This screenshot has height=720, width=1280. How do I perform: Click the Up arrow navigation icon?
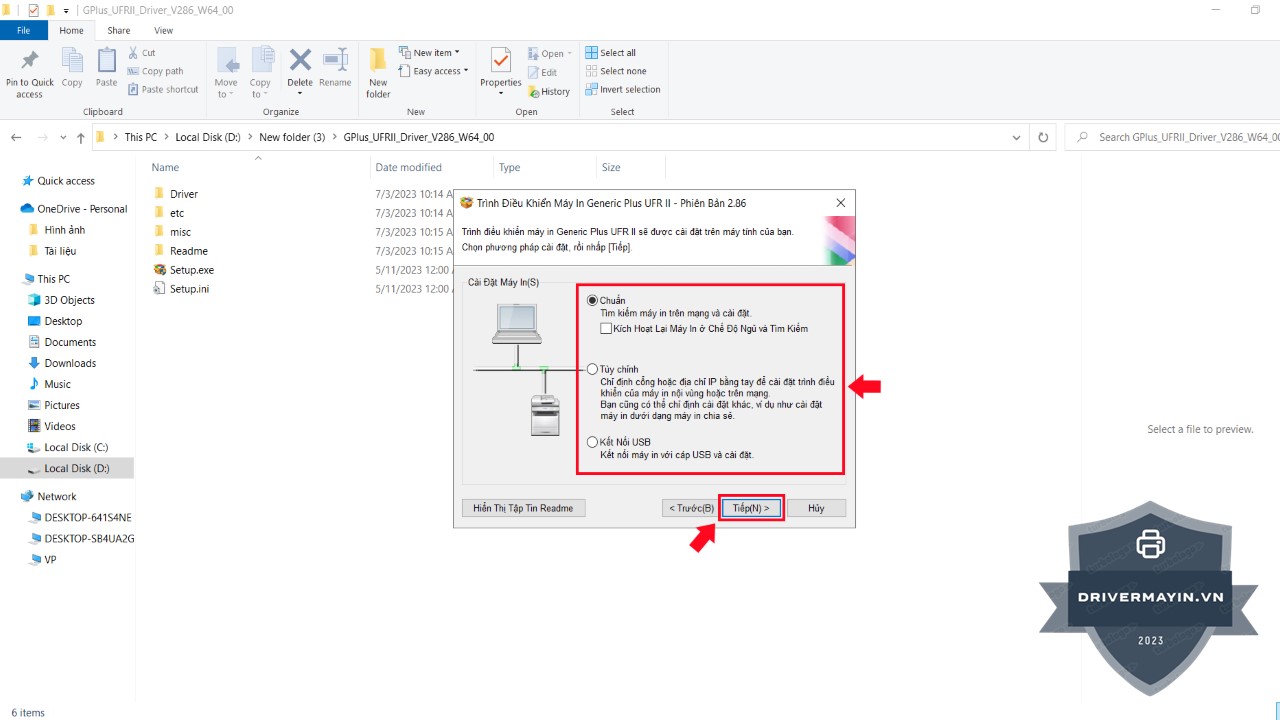click(x=81, y=138)
